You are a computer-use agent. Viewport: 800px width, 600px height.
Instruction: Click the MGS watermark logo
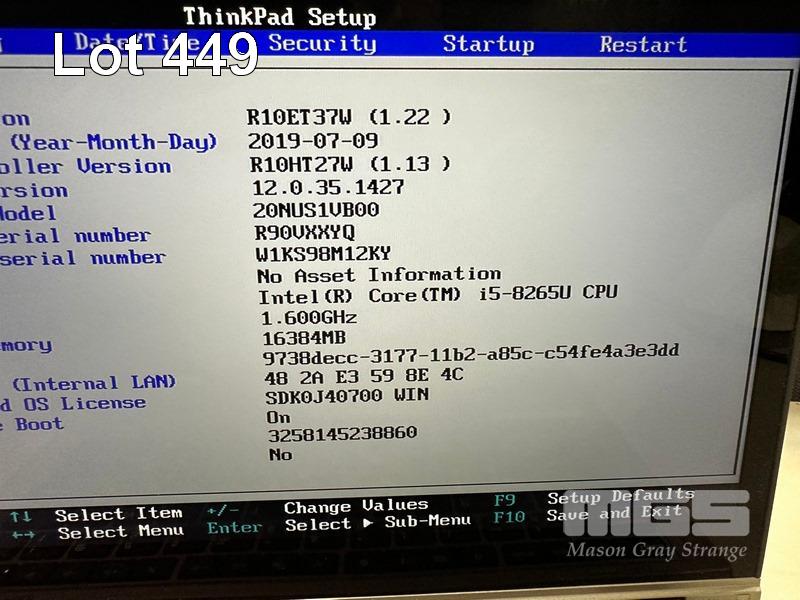pos(657,515)
